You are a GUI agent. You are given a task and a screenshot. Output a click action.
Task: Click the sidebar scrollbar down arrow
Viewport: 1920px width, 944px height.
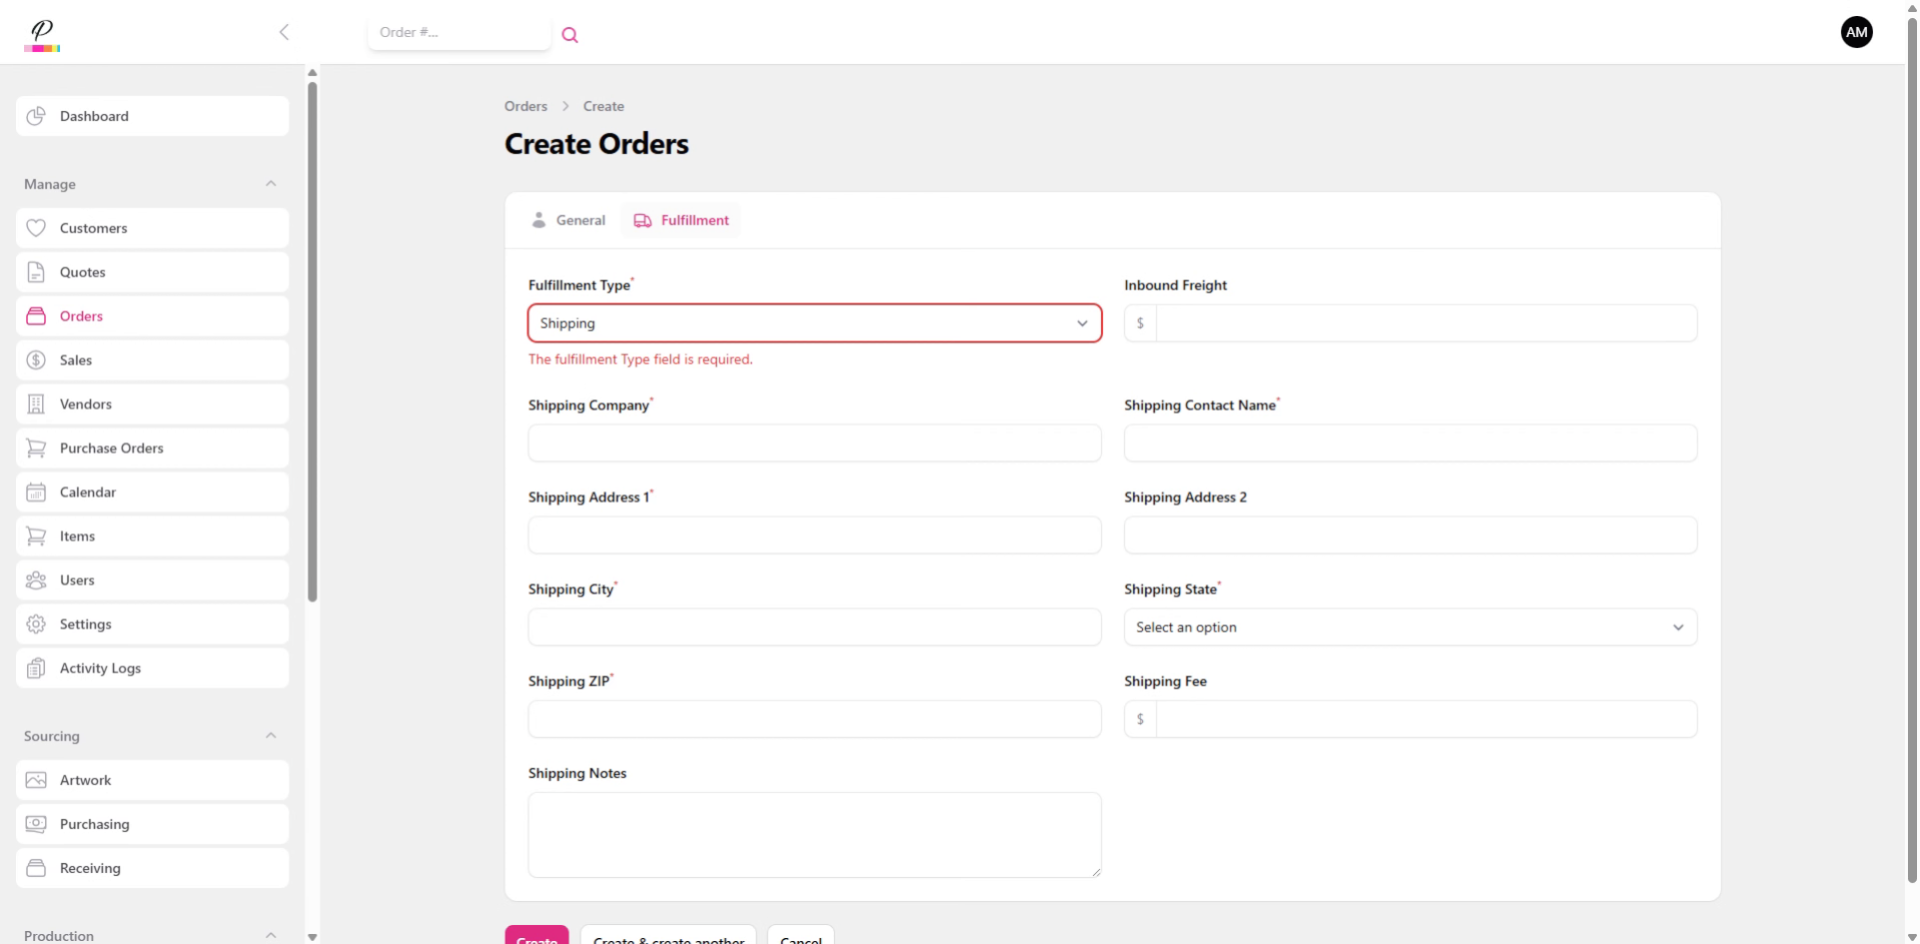pyautogui.click(x=312, y=936)
